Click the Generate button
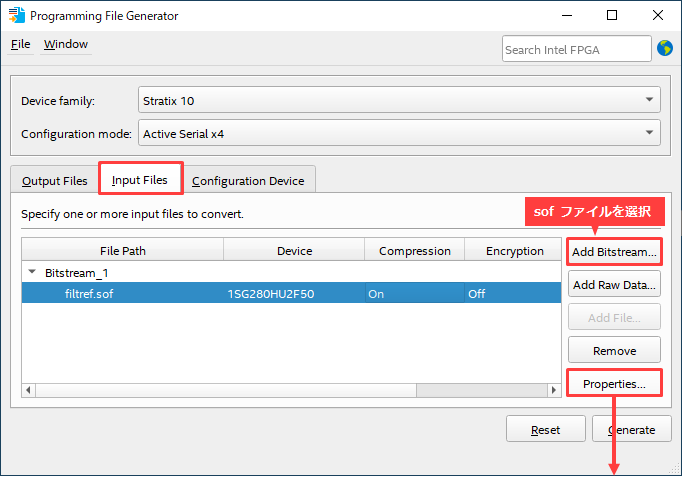The height and width of the screenshot is (477, 682). (630, 429)
